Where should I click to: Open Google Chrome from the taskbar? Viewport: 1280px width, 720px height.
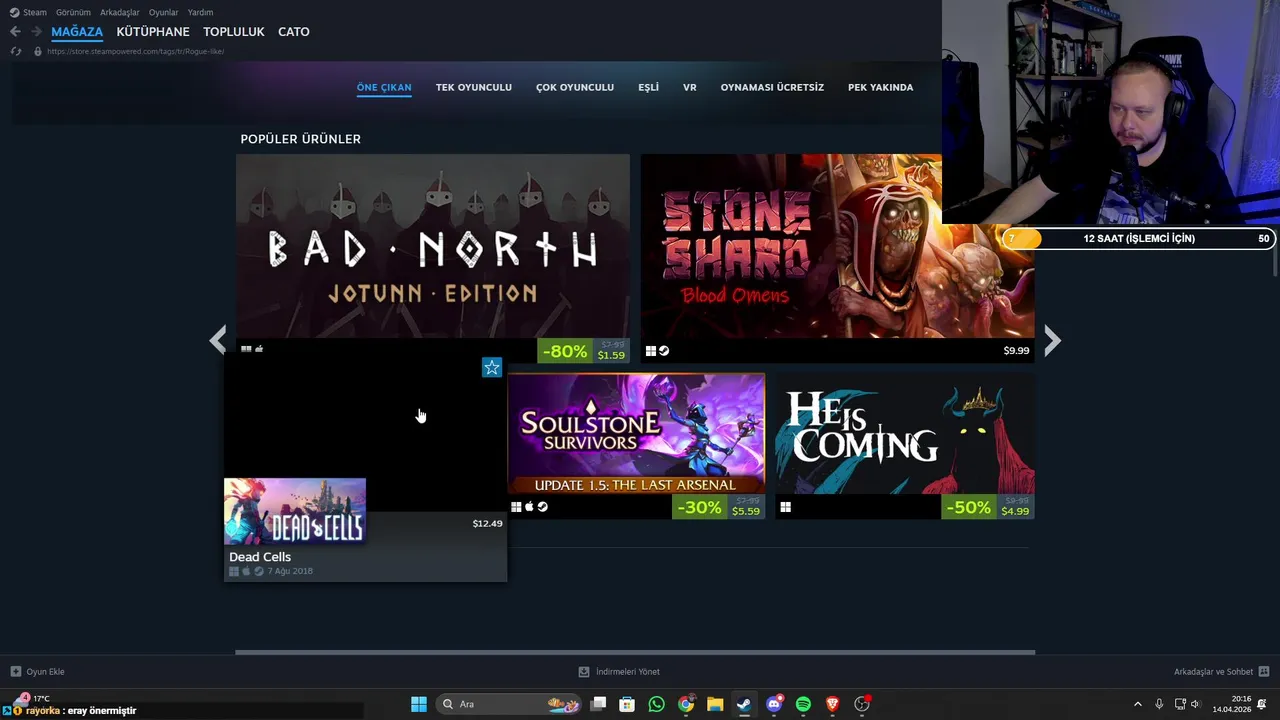[x=686, y=704]
